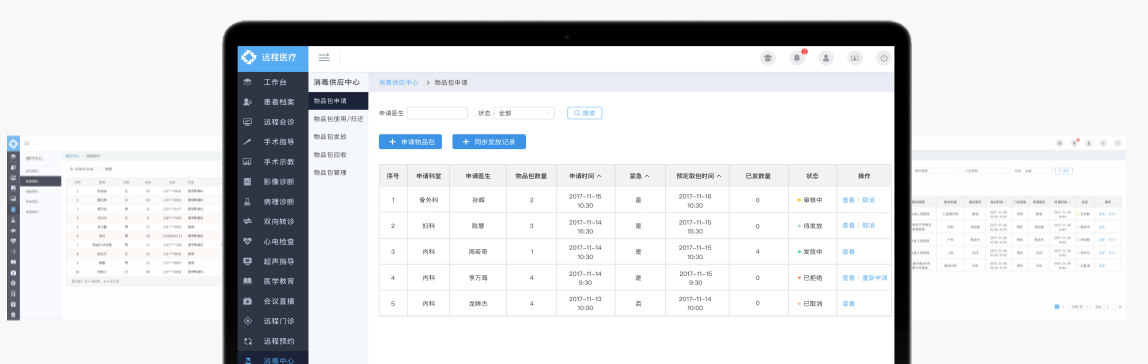
Task: Click 查看 in the 李万海 row
Action: [849, 278]
